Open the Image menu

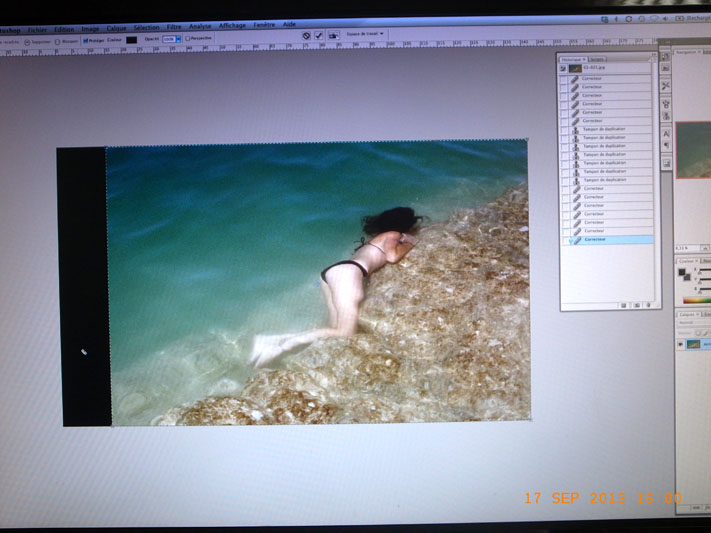[90, 29]
